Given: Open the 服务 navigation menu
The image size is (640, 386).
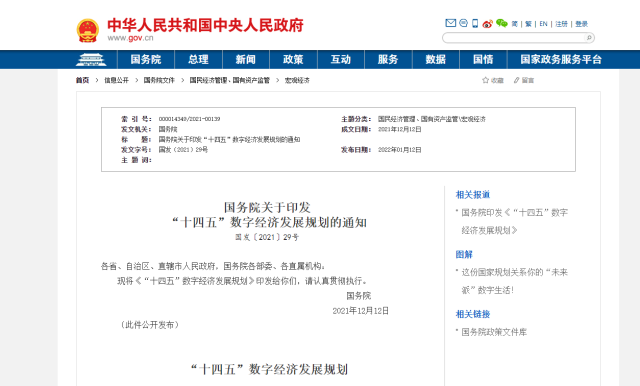Looking at the screenshot, I should (x=388, y=60).
